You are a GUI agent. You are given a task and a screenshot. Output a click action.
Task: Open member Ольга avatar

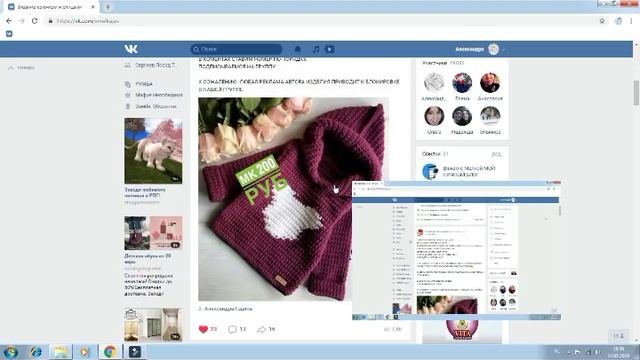tap(434, 116)
